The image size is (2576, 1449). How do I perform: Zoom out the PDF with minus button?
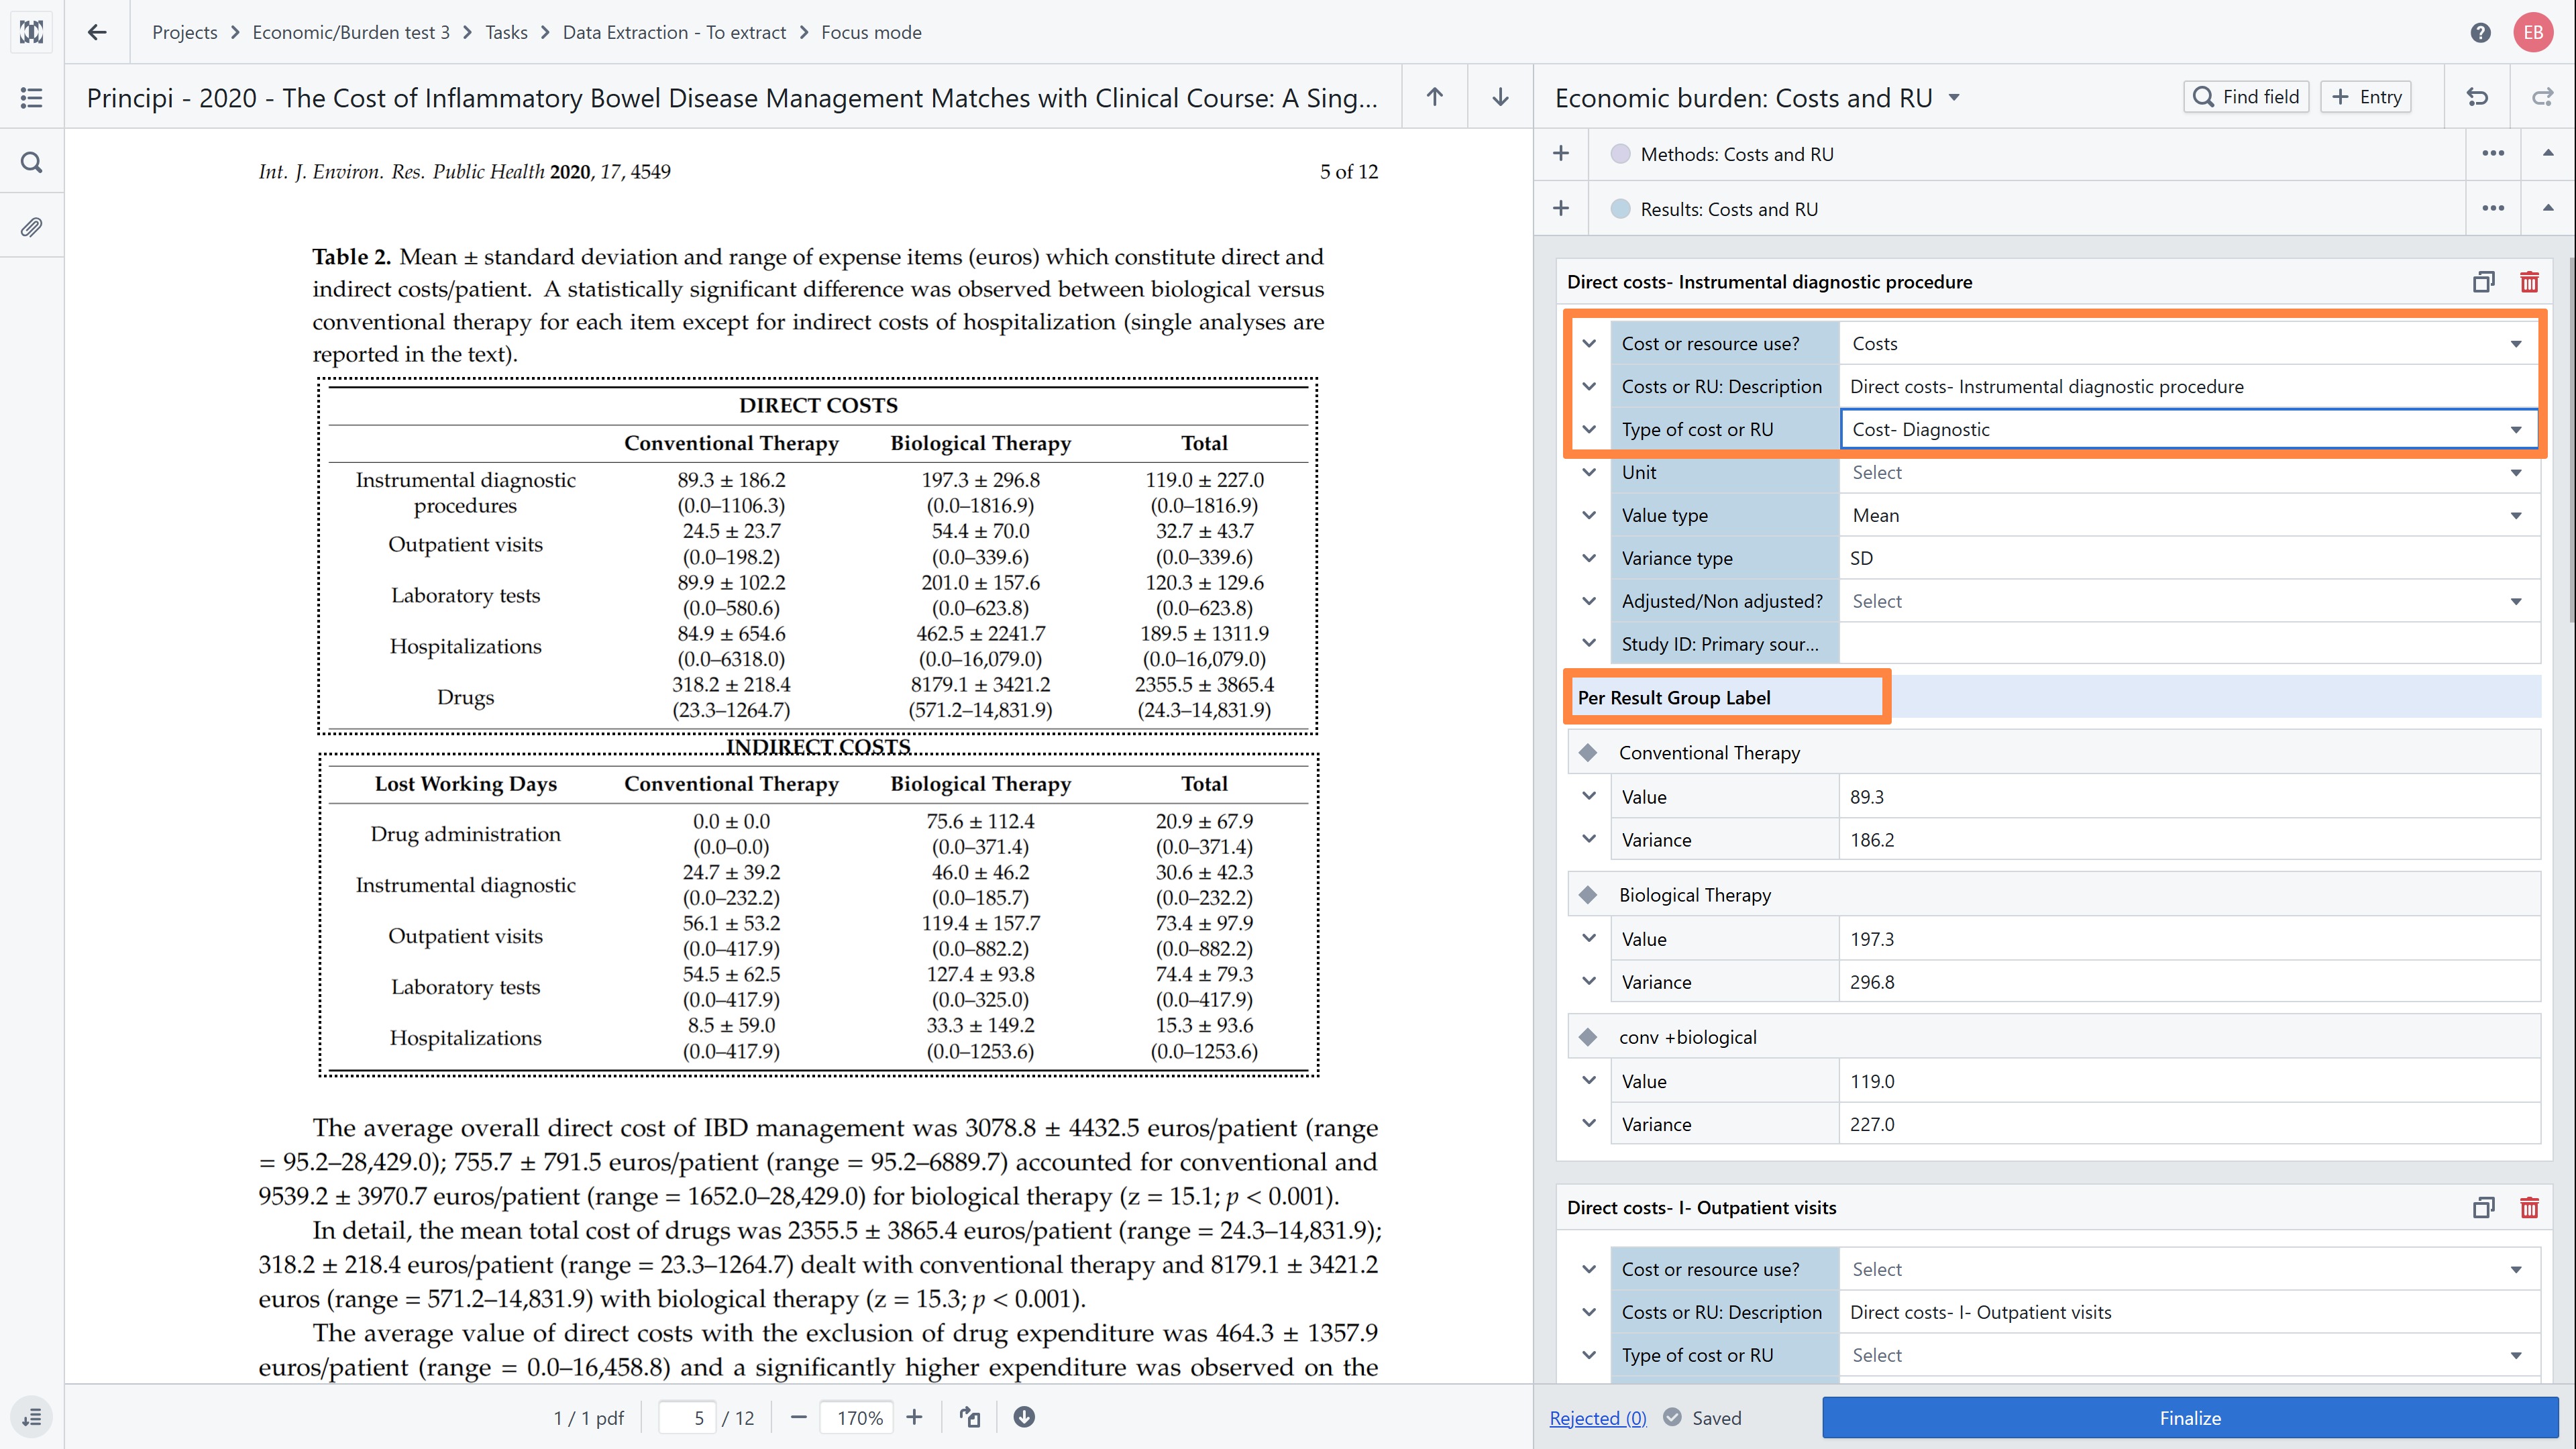click(798, 1417)
